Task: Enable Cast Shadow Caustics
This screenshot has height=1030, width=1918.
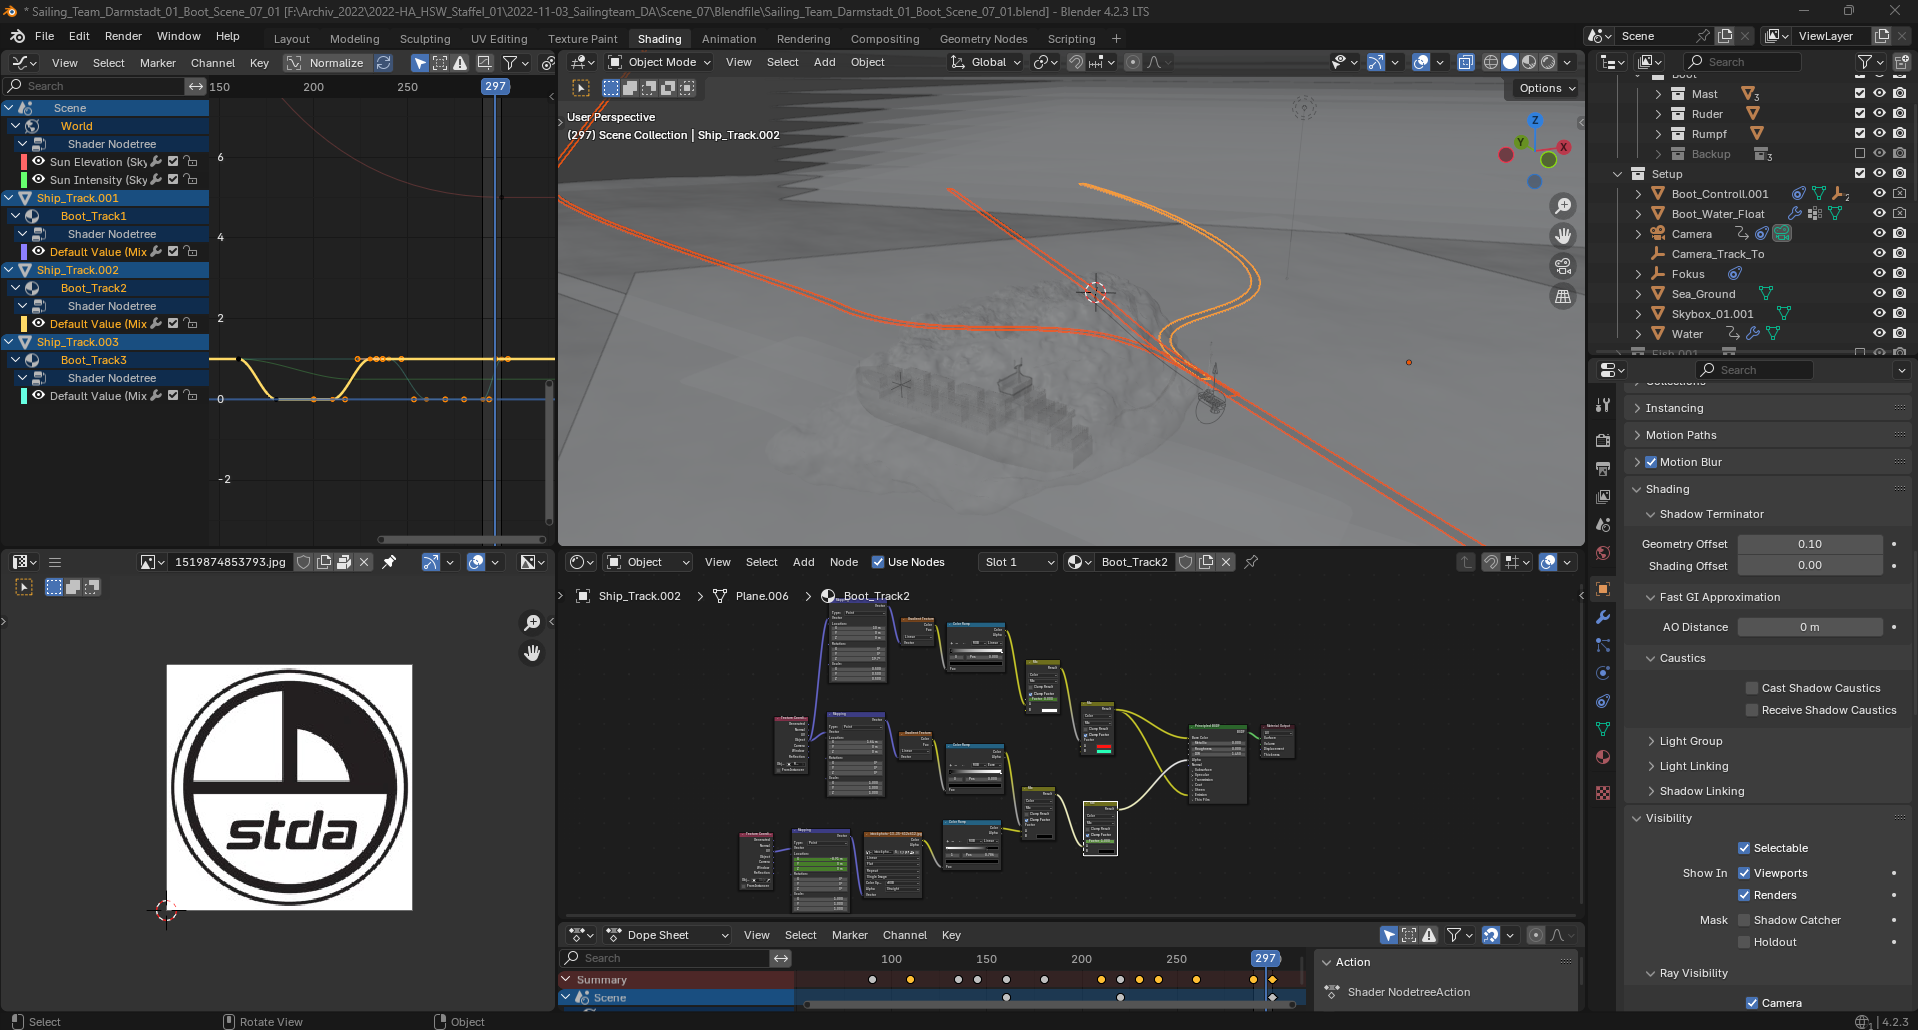Action: 1752,688
